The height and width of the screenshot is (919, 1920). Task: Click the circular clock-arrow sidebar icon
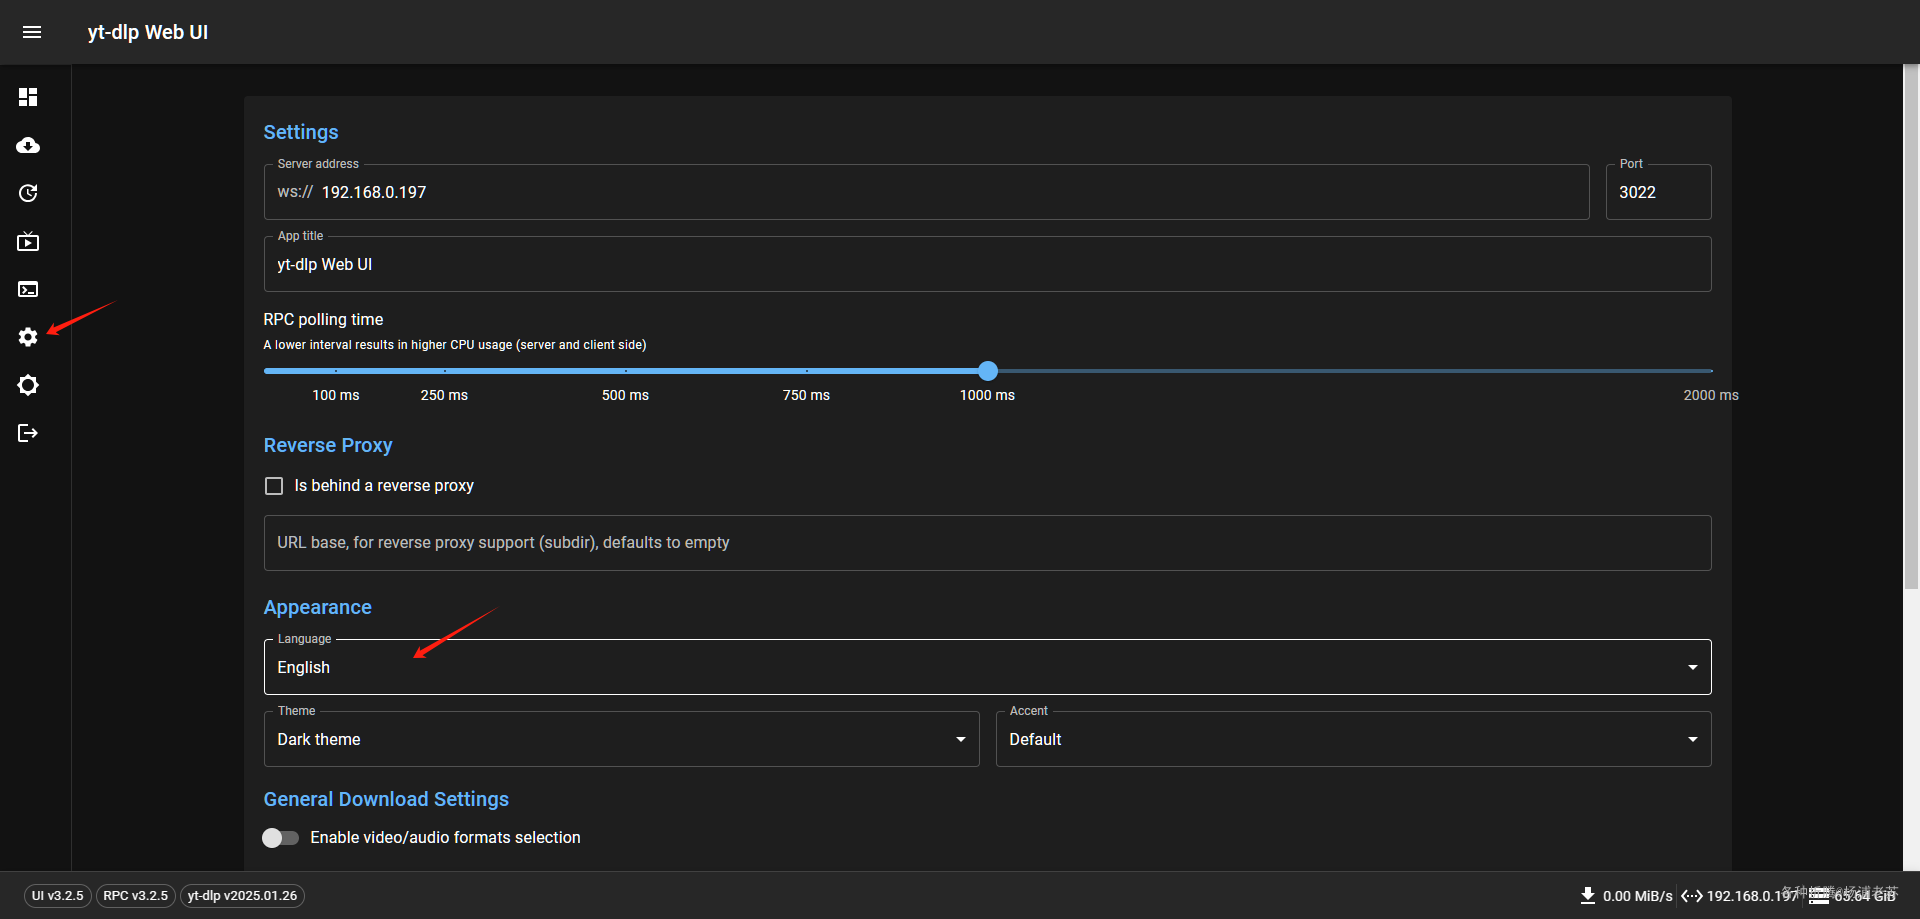tap(28, 193)
